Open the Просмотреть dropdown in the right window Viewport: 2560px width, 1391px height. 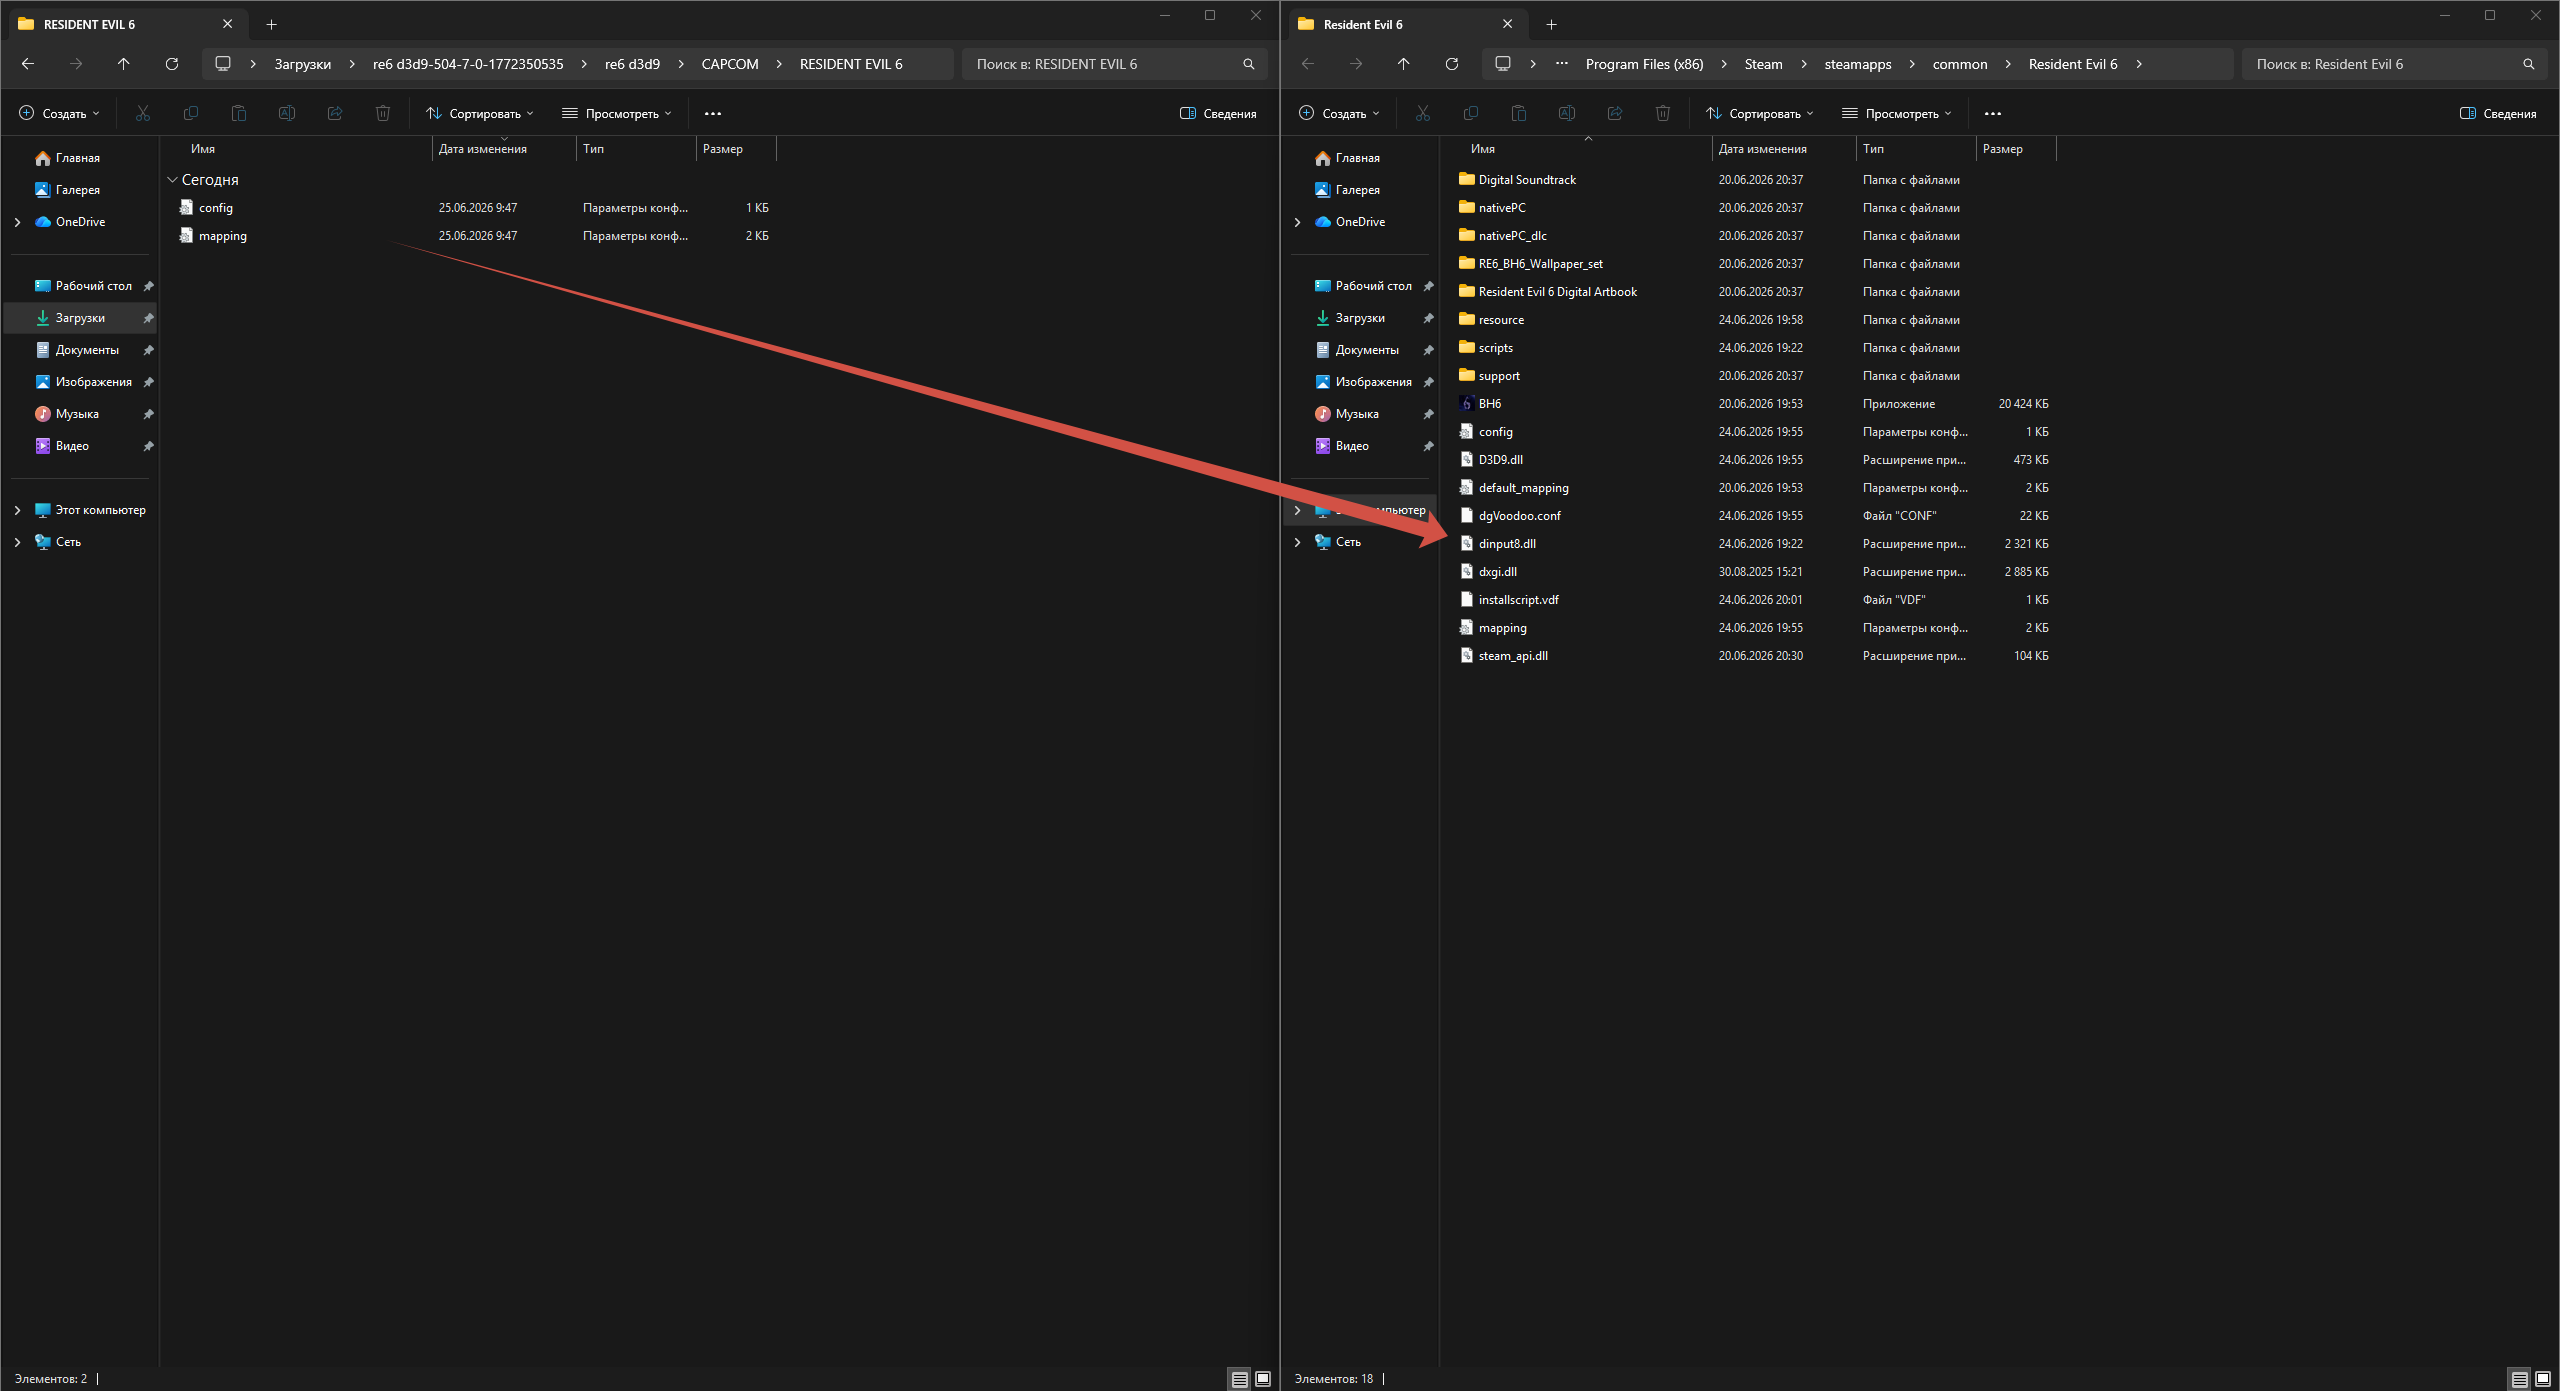point(1897,113)
